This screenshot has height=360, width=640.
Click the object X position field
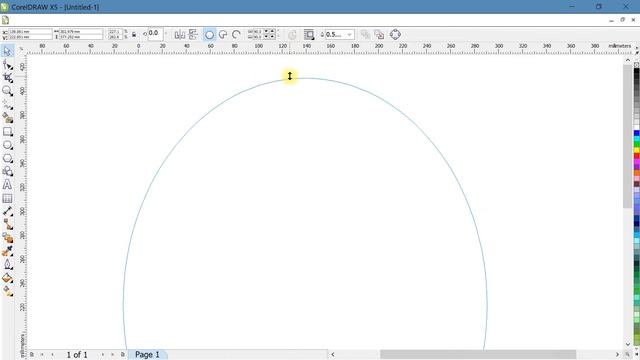(x=30, y=31)
